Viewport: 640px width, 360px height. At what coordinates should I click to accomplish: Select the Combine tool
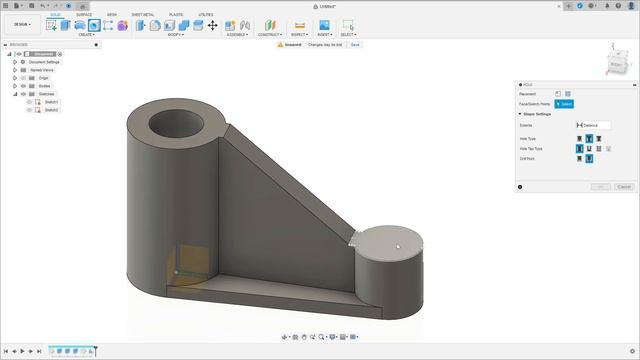tap(184, 25)
